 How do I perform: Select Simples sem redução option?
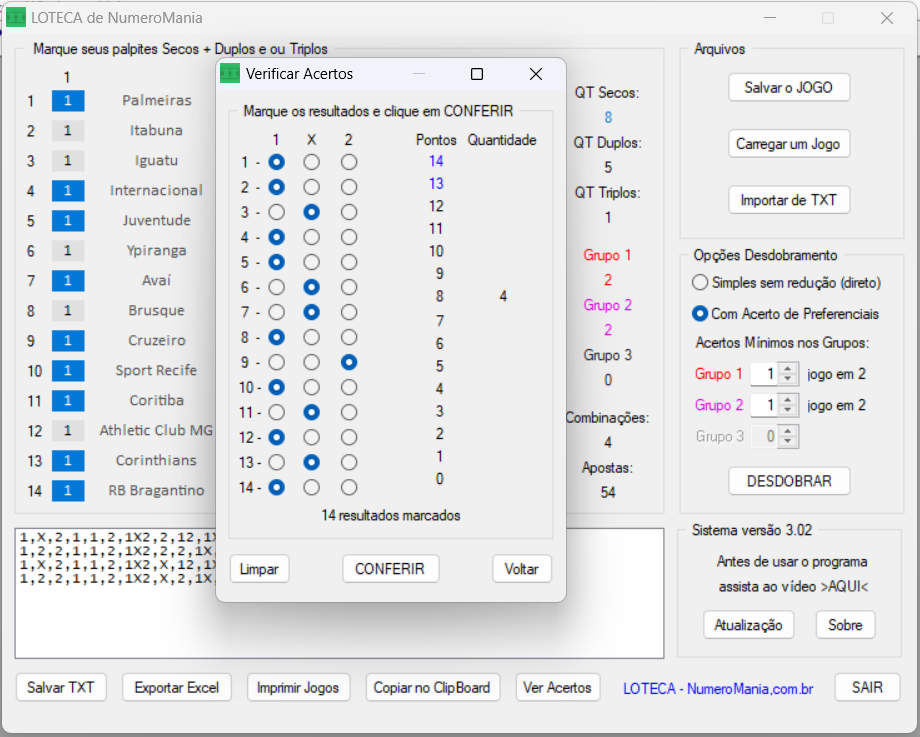pos(700,283)
